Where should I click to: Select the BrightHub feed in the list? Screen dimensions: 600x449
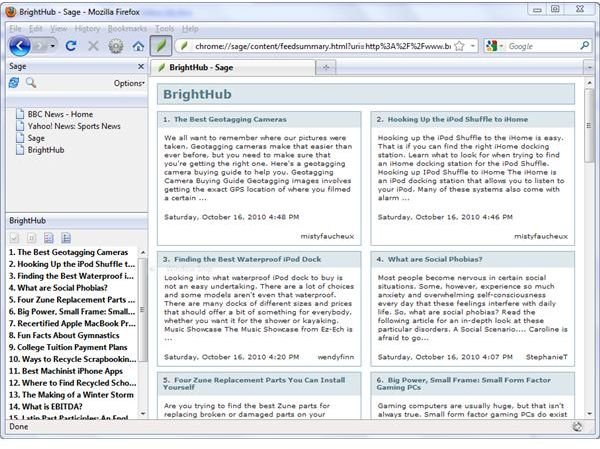pos(46,150)
